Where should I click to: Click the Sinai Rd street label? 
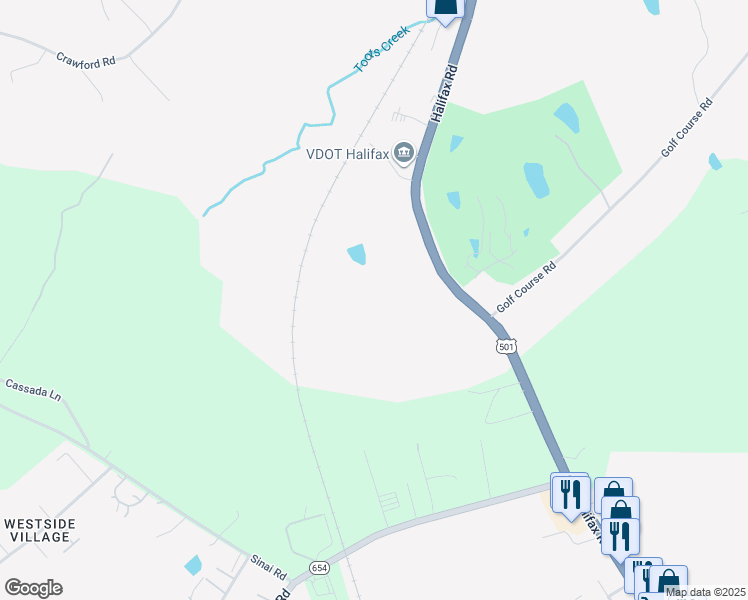(268, 567)
